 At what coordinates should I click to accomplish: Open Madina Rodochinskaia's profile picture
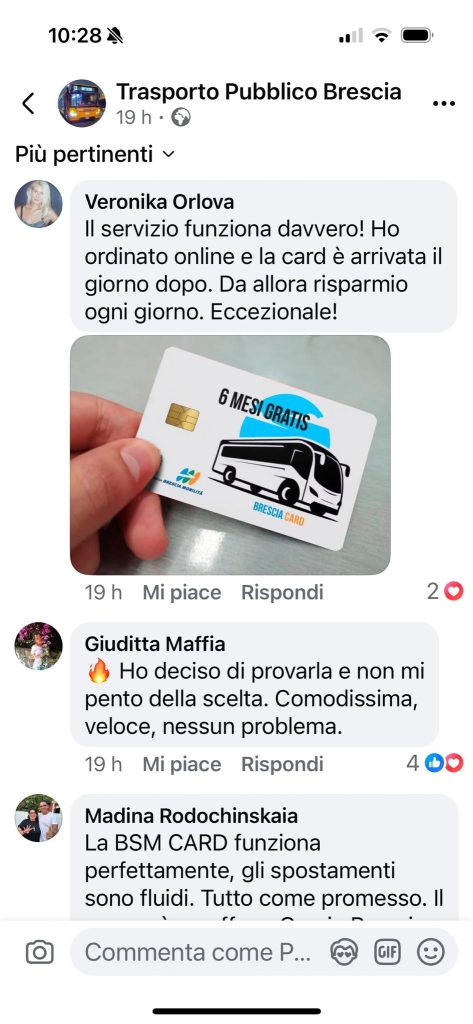tap(39, 818)
